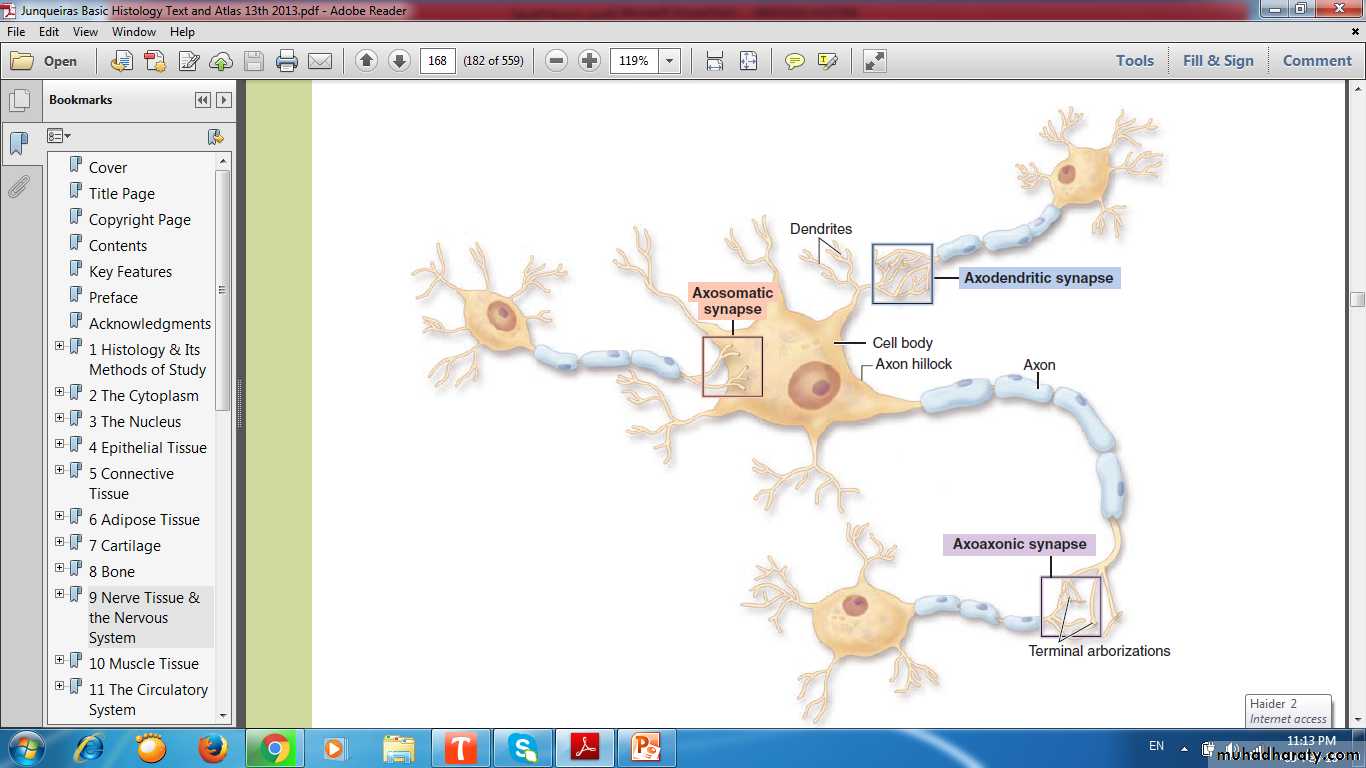Viewport: 1366px width, 768px height.
Task: Jump to the Contents bookmark
Action: pos(117,246)
